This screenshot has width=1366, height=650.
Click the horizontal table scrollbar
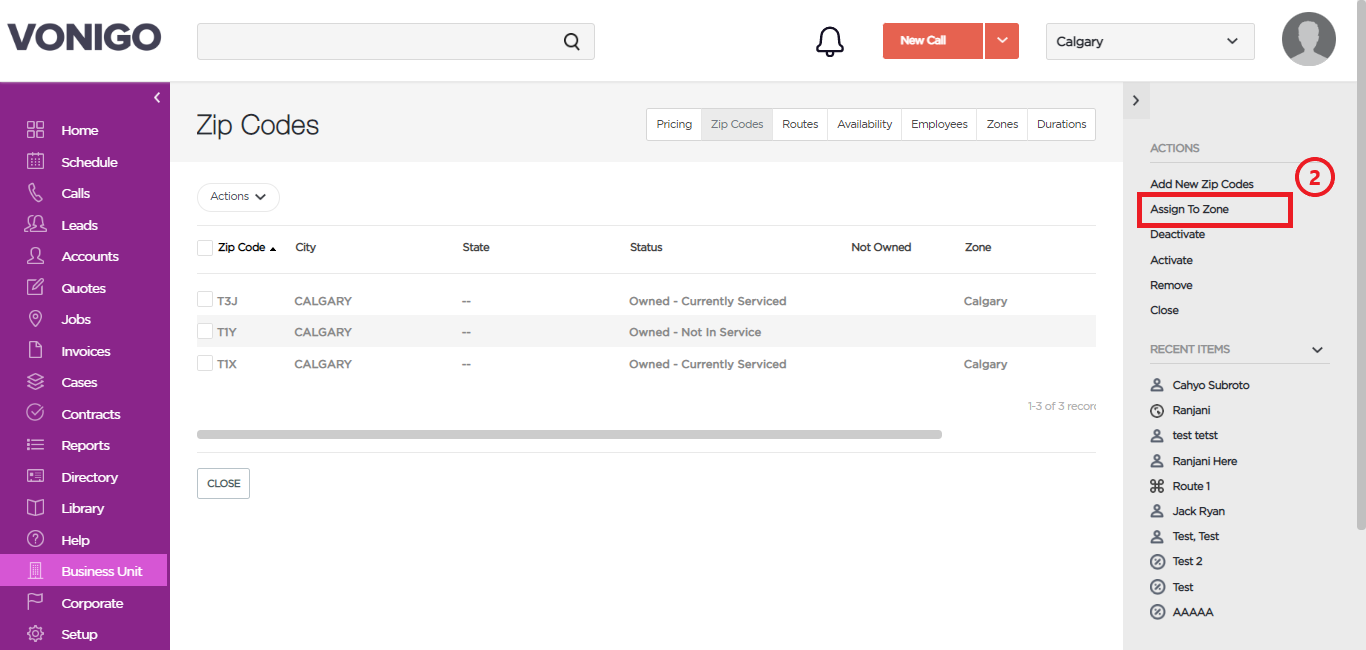[x=569, y=435]
